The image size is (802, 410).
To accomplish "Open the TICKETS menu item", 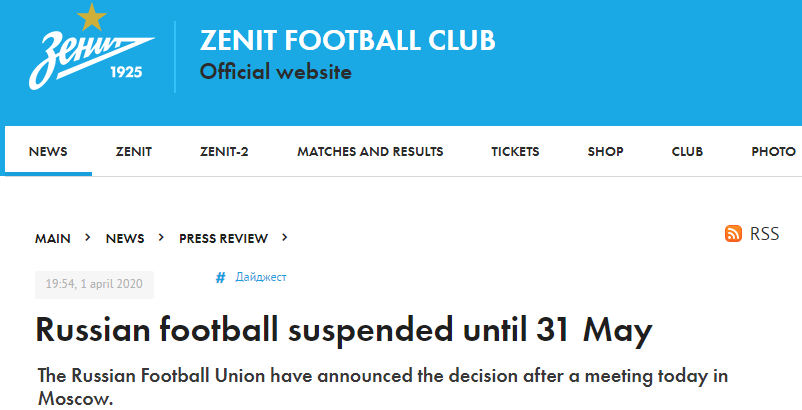I will pos(515,152).
